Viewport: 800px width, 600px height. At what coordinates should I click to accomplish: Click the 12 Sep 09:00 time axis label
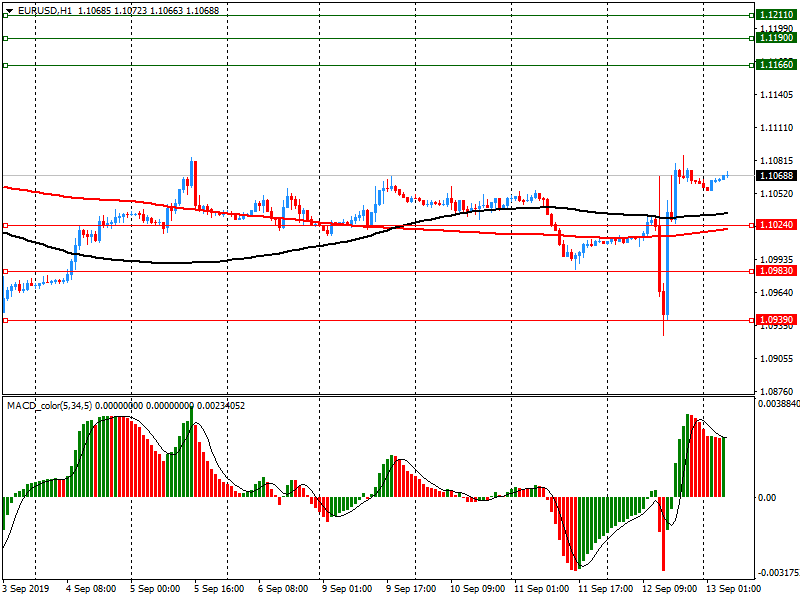point(669,589)
